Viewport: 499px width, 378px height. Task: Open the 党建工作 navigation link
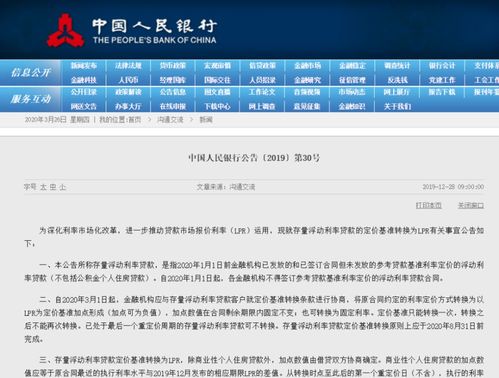[442, 80]
